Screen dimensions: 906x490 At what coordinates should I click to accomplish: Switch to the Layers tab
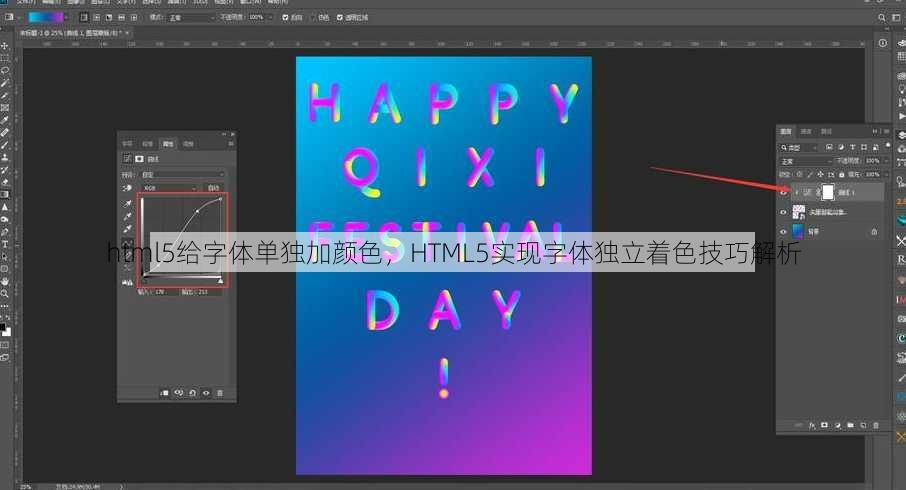click(786, 132)
